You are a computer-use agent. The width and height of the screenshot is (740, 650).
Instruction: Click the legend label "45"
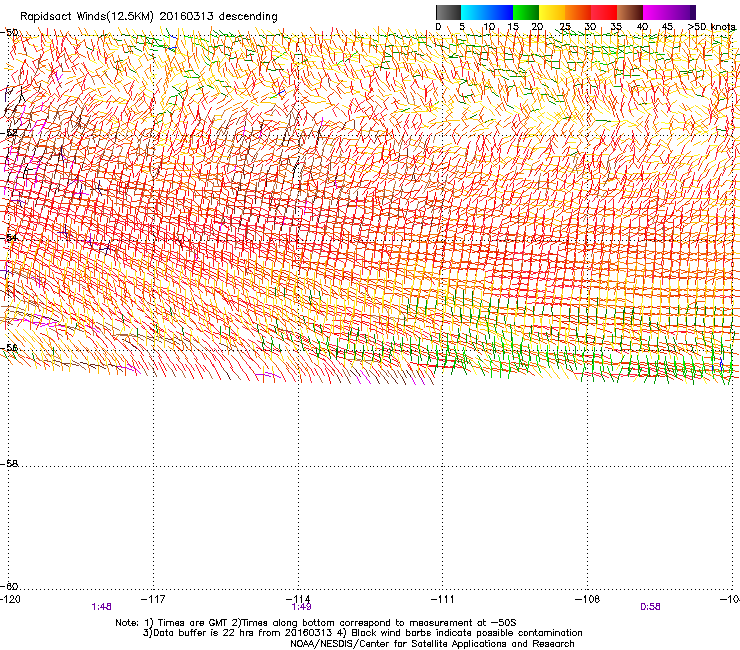coord(667,27)
